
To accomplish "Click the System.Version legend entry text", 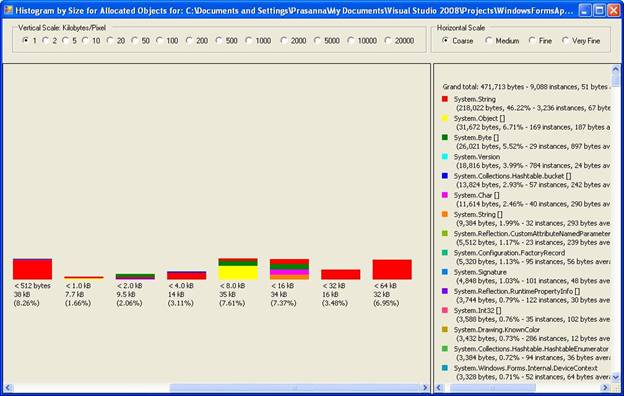I will pyautogui.click(x=477, y=157).
